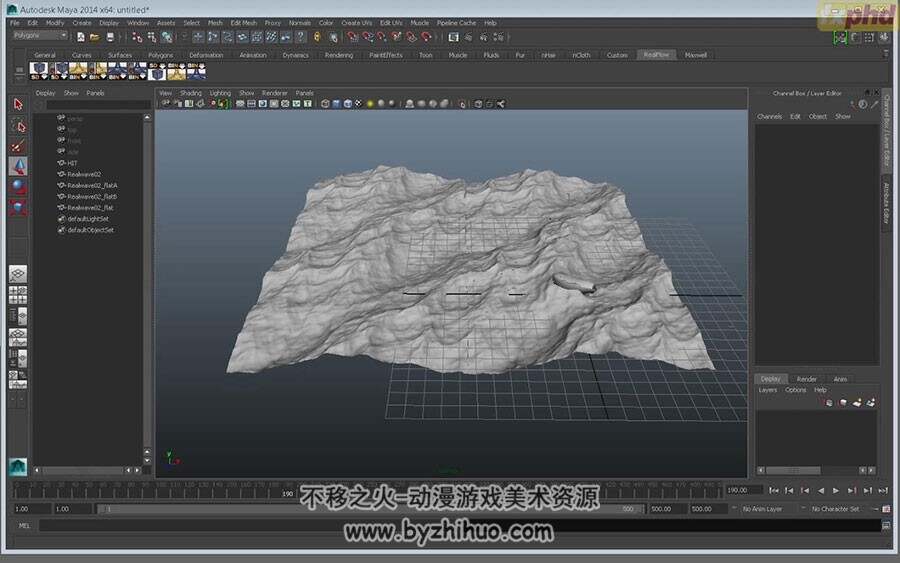Select the Render tab in Layer Editor
The image size is (900, 563).
(x=806, y=379)
